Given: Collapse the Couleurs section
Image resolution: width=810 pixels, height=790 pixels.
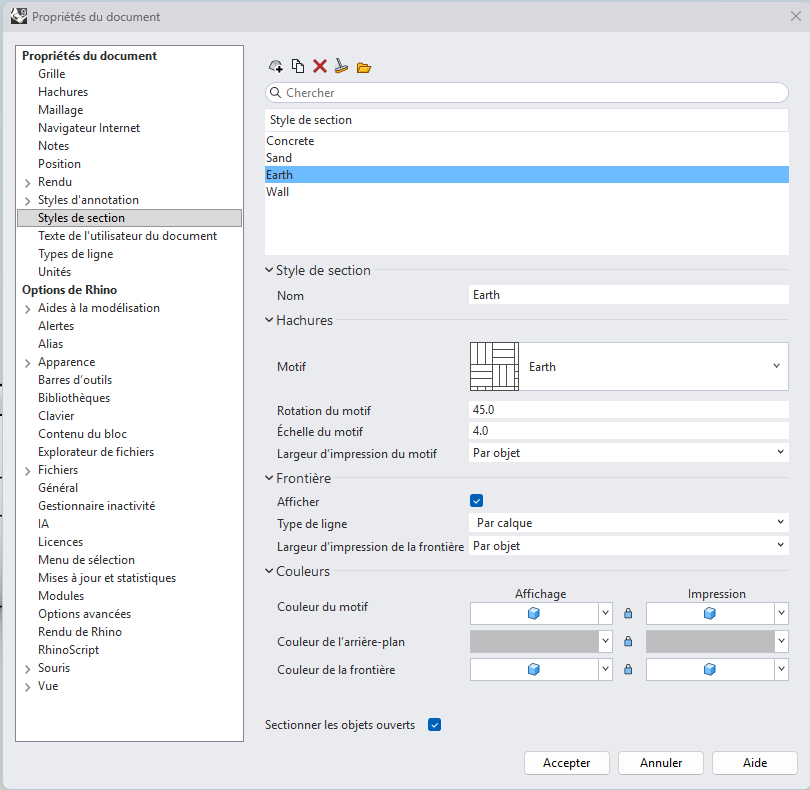Looking at the screenshot, I should [x=269, y=571].
